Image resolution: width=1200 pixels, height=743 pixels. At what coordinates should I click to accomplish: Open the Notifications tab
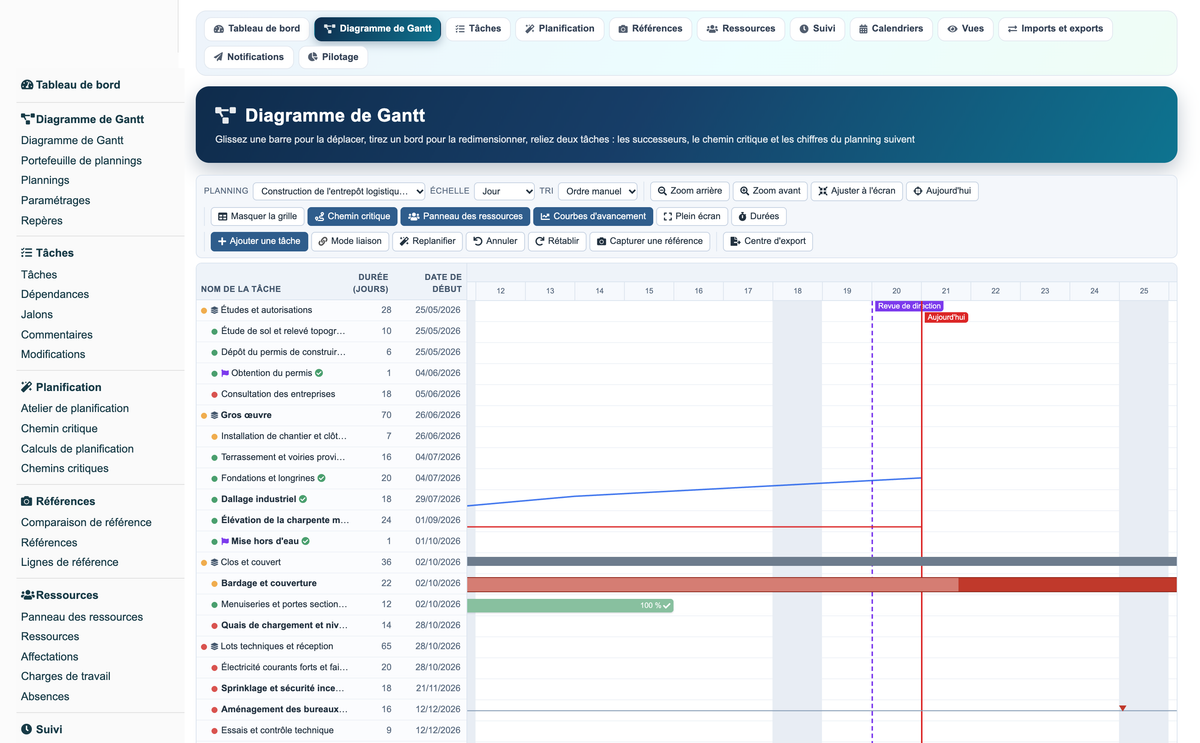(x=249, y=57)
